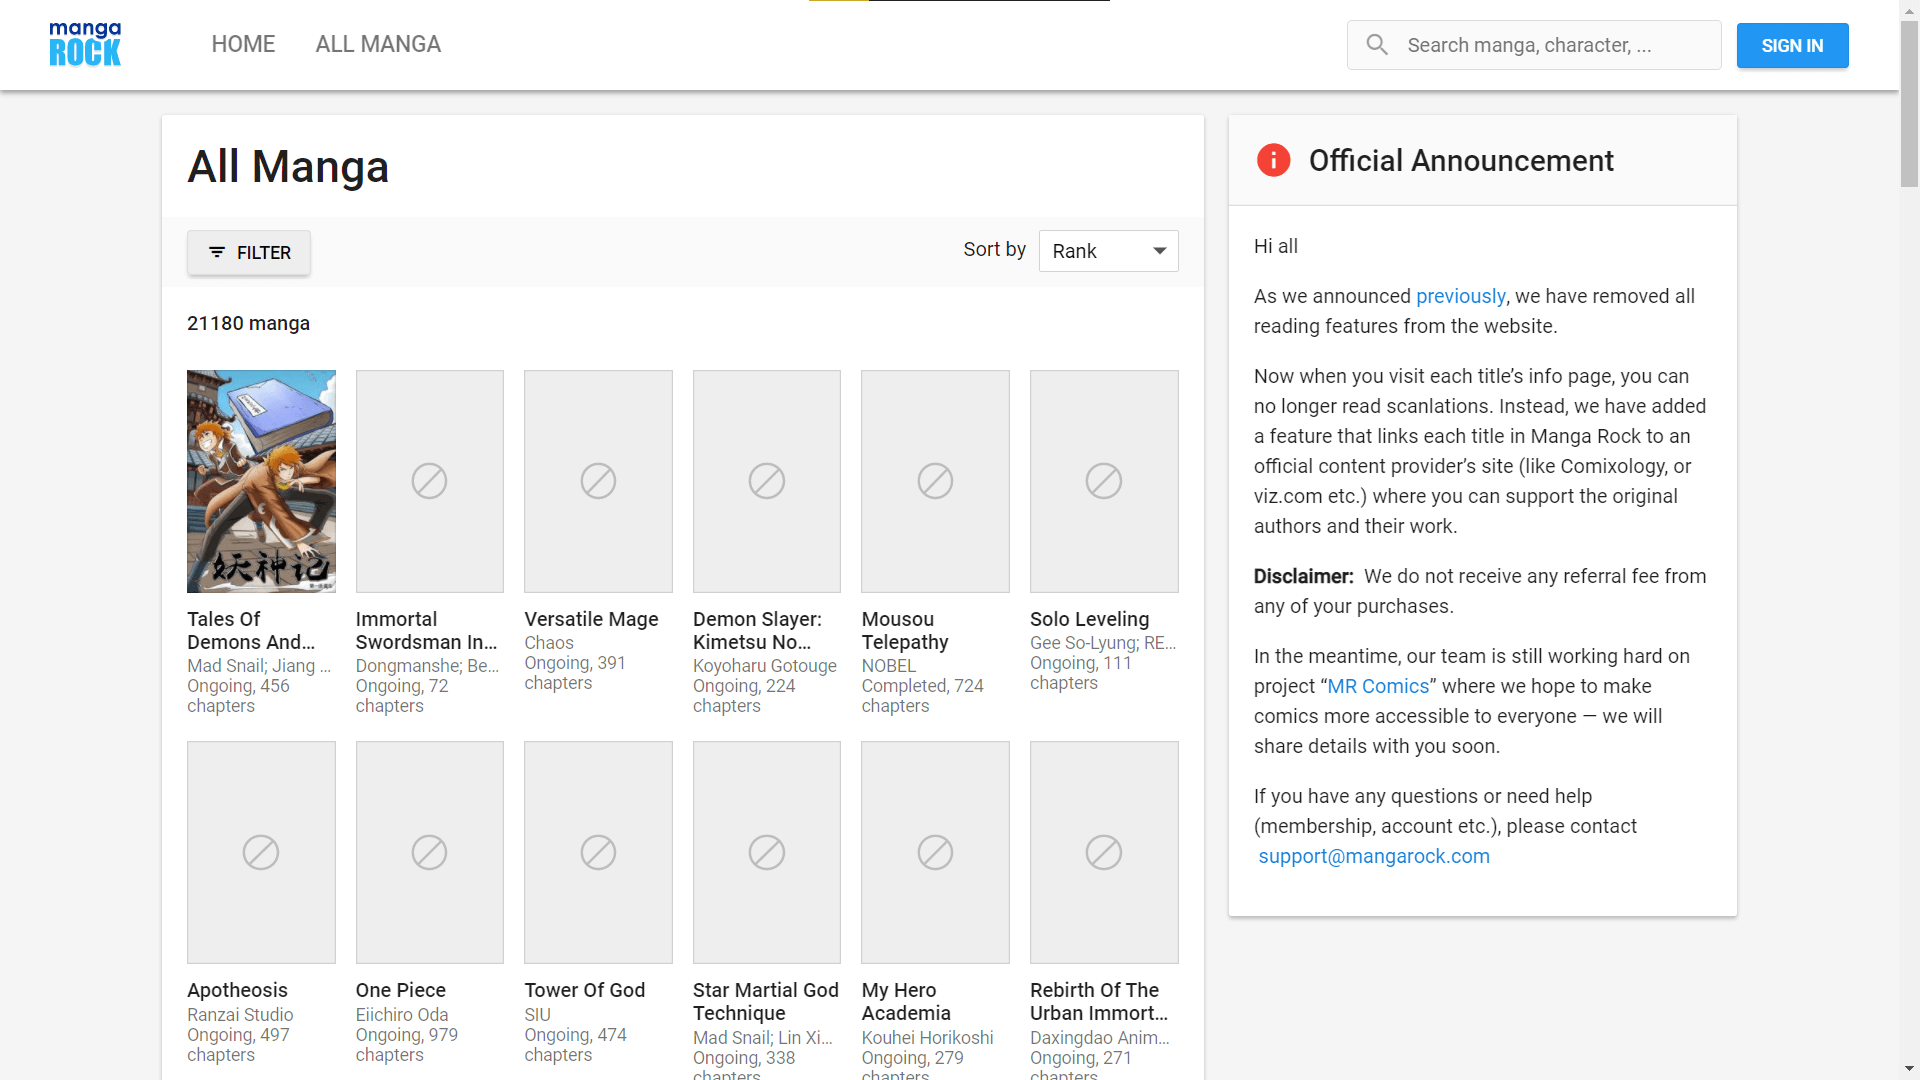Click the Rebirth Of The Urban Immort... title

(x=1099, y=1001)
